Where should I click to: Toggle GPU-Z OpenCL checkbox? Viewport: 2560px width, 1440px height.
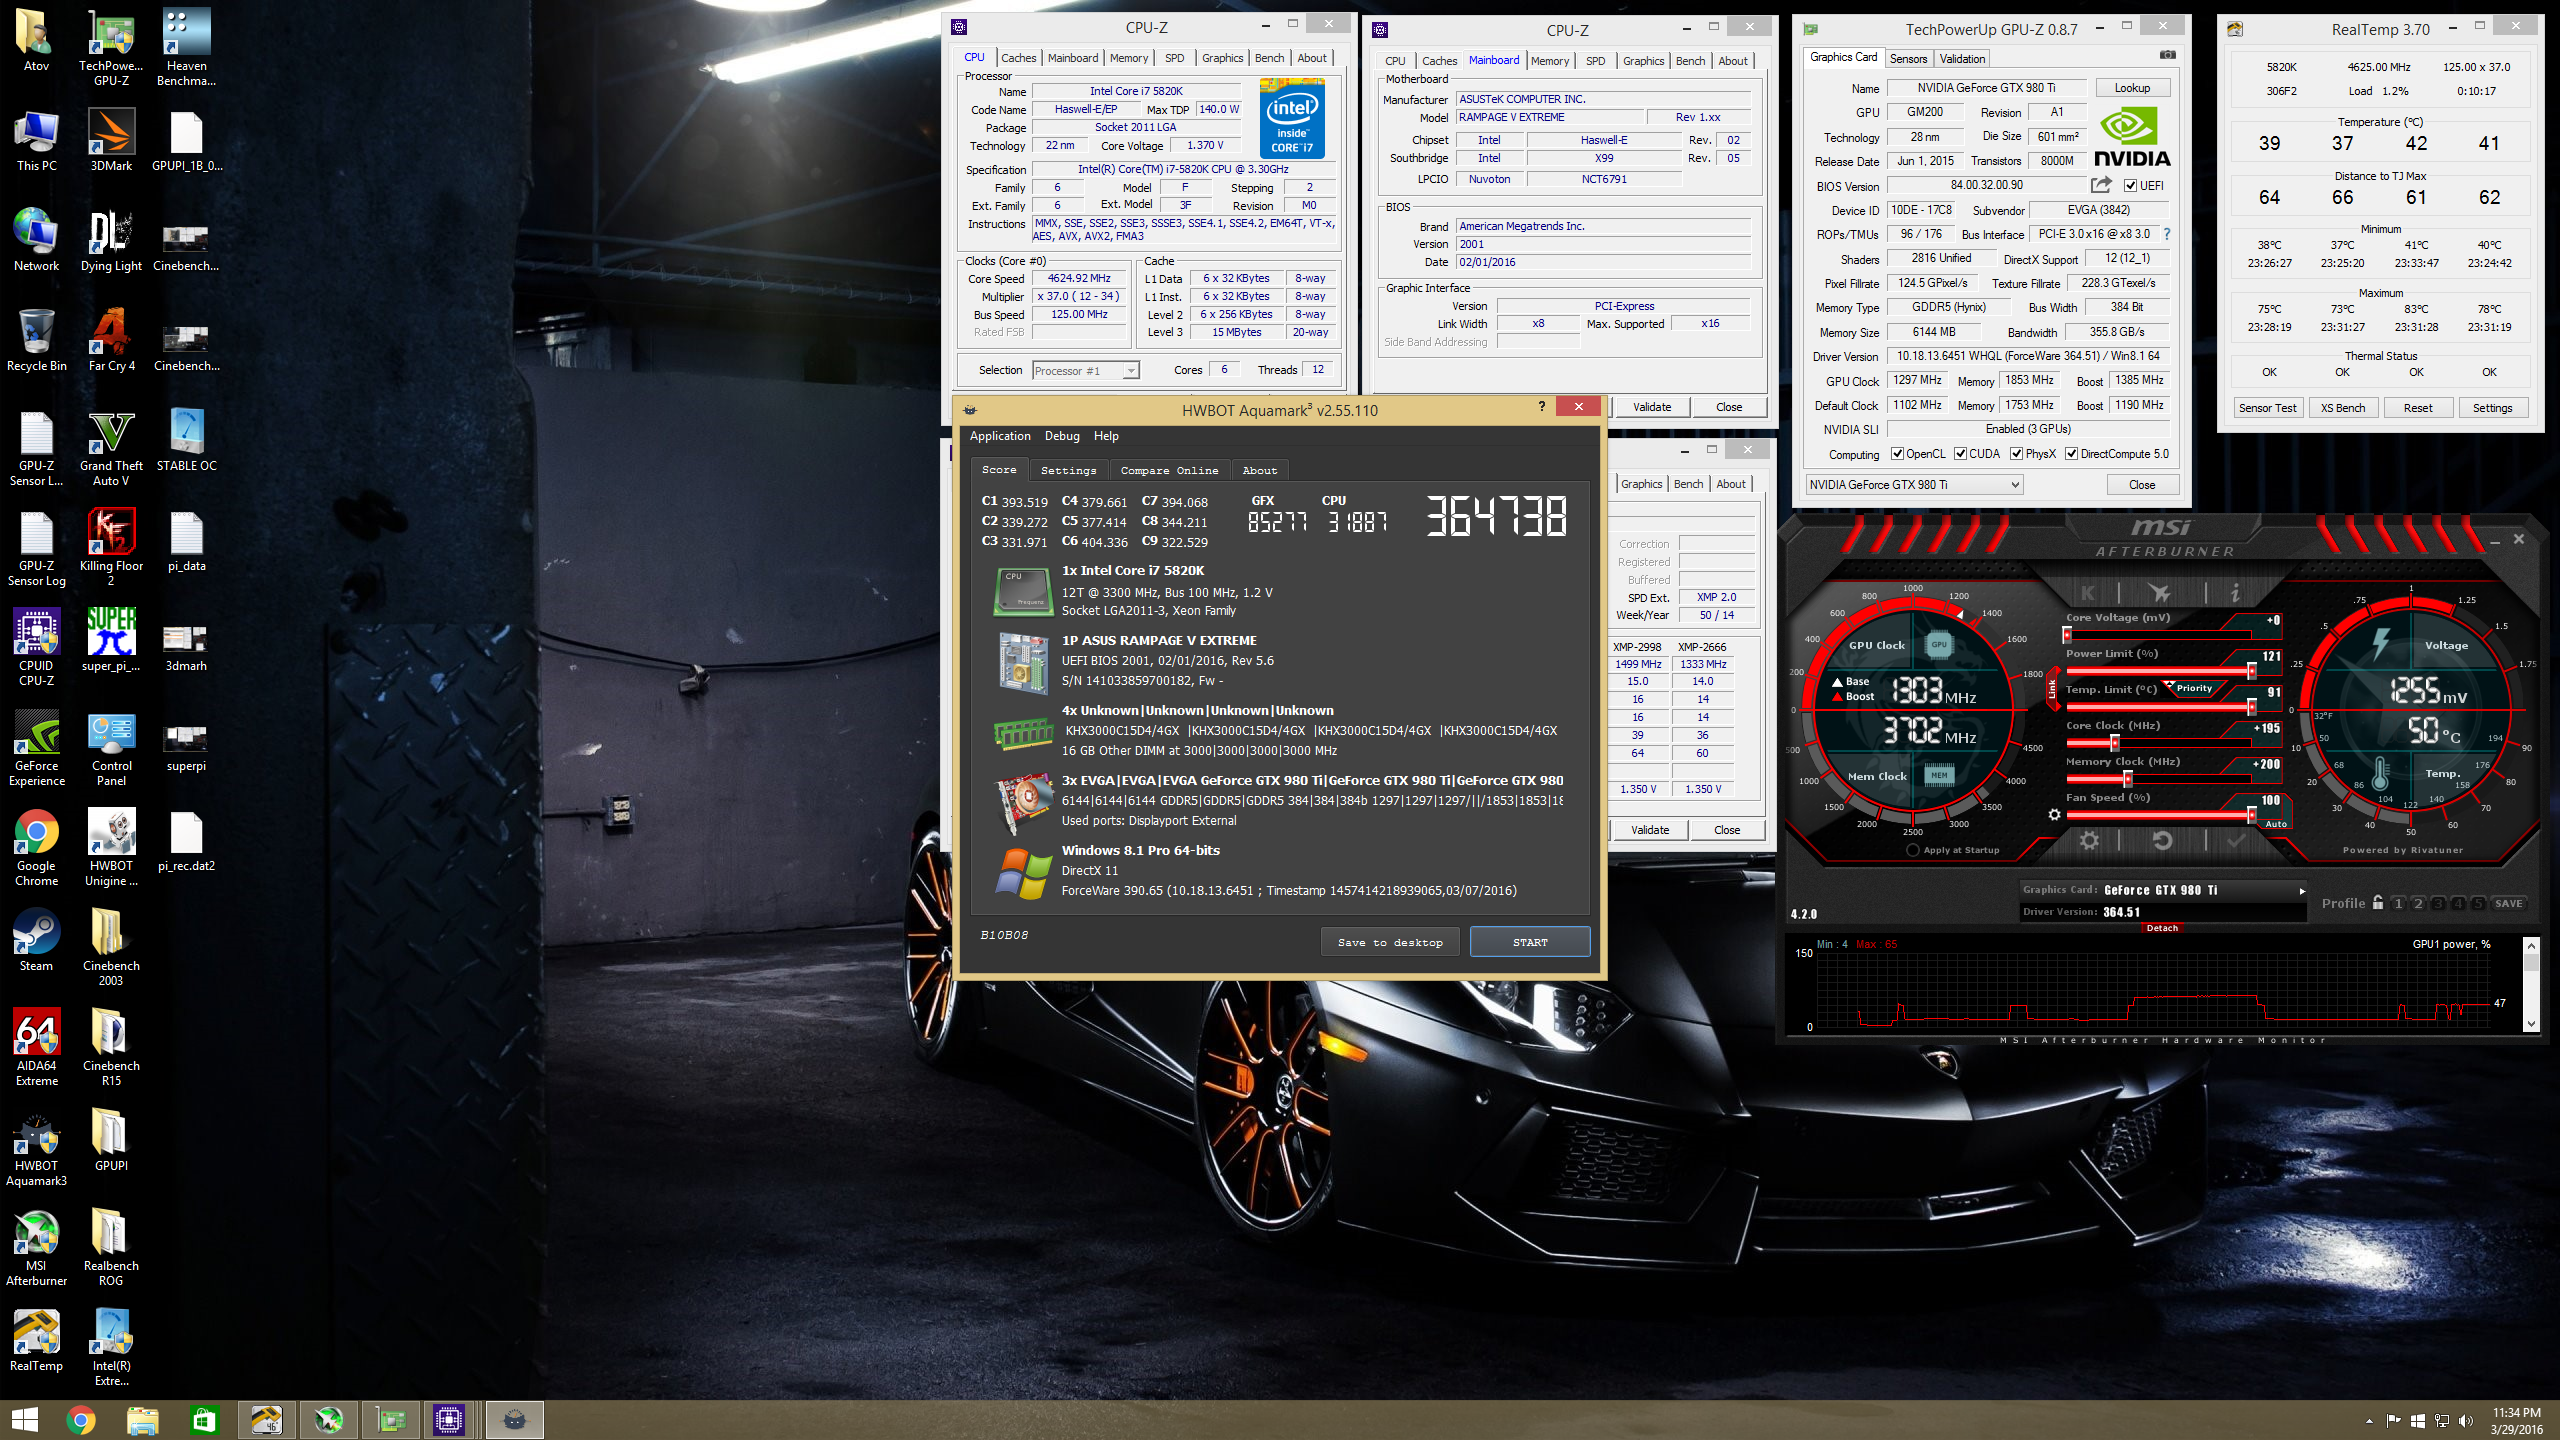point(1897,454)
